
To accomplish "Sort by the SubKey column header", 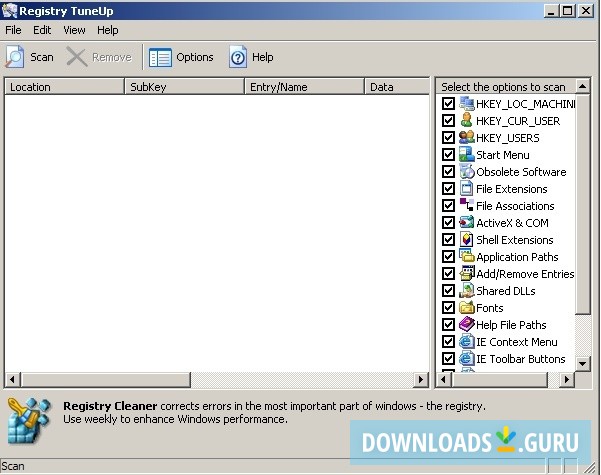I will click(184, 87).
